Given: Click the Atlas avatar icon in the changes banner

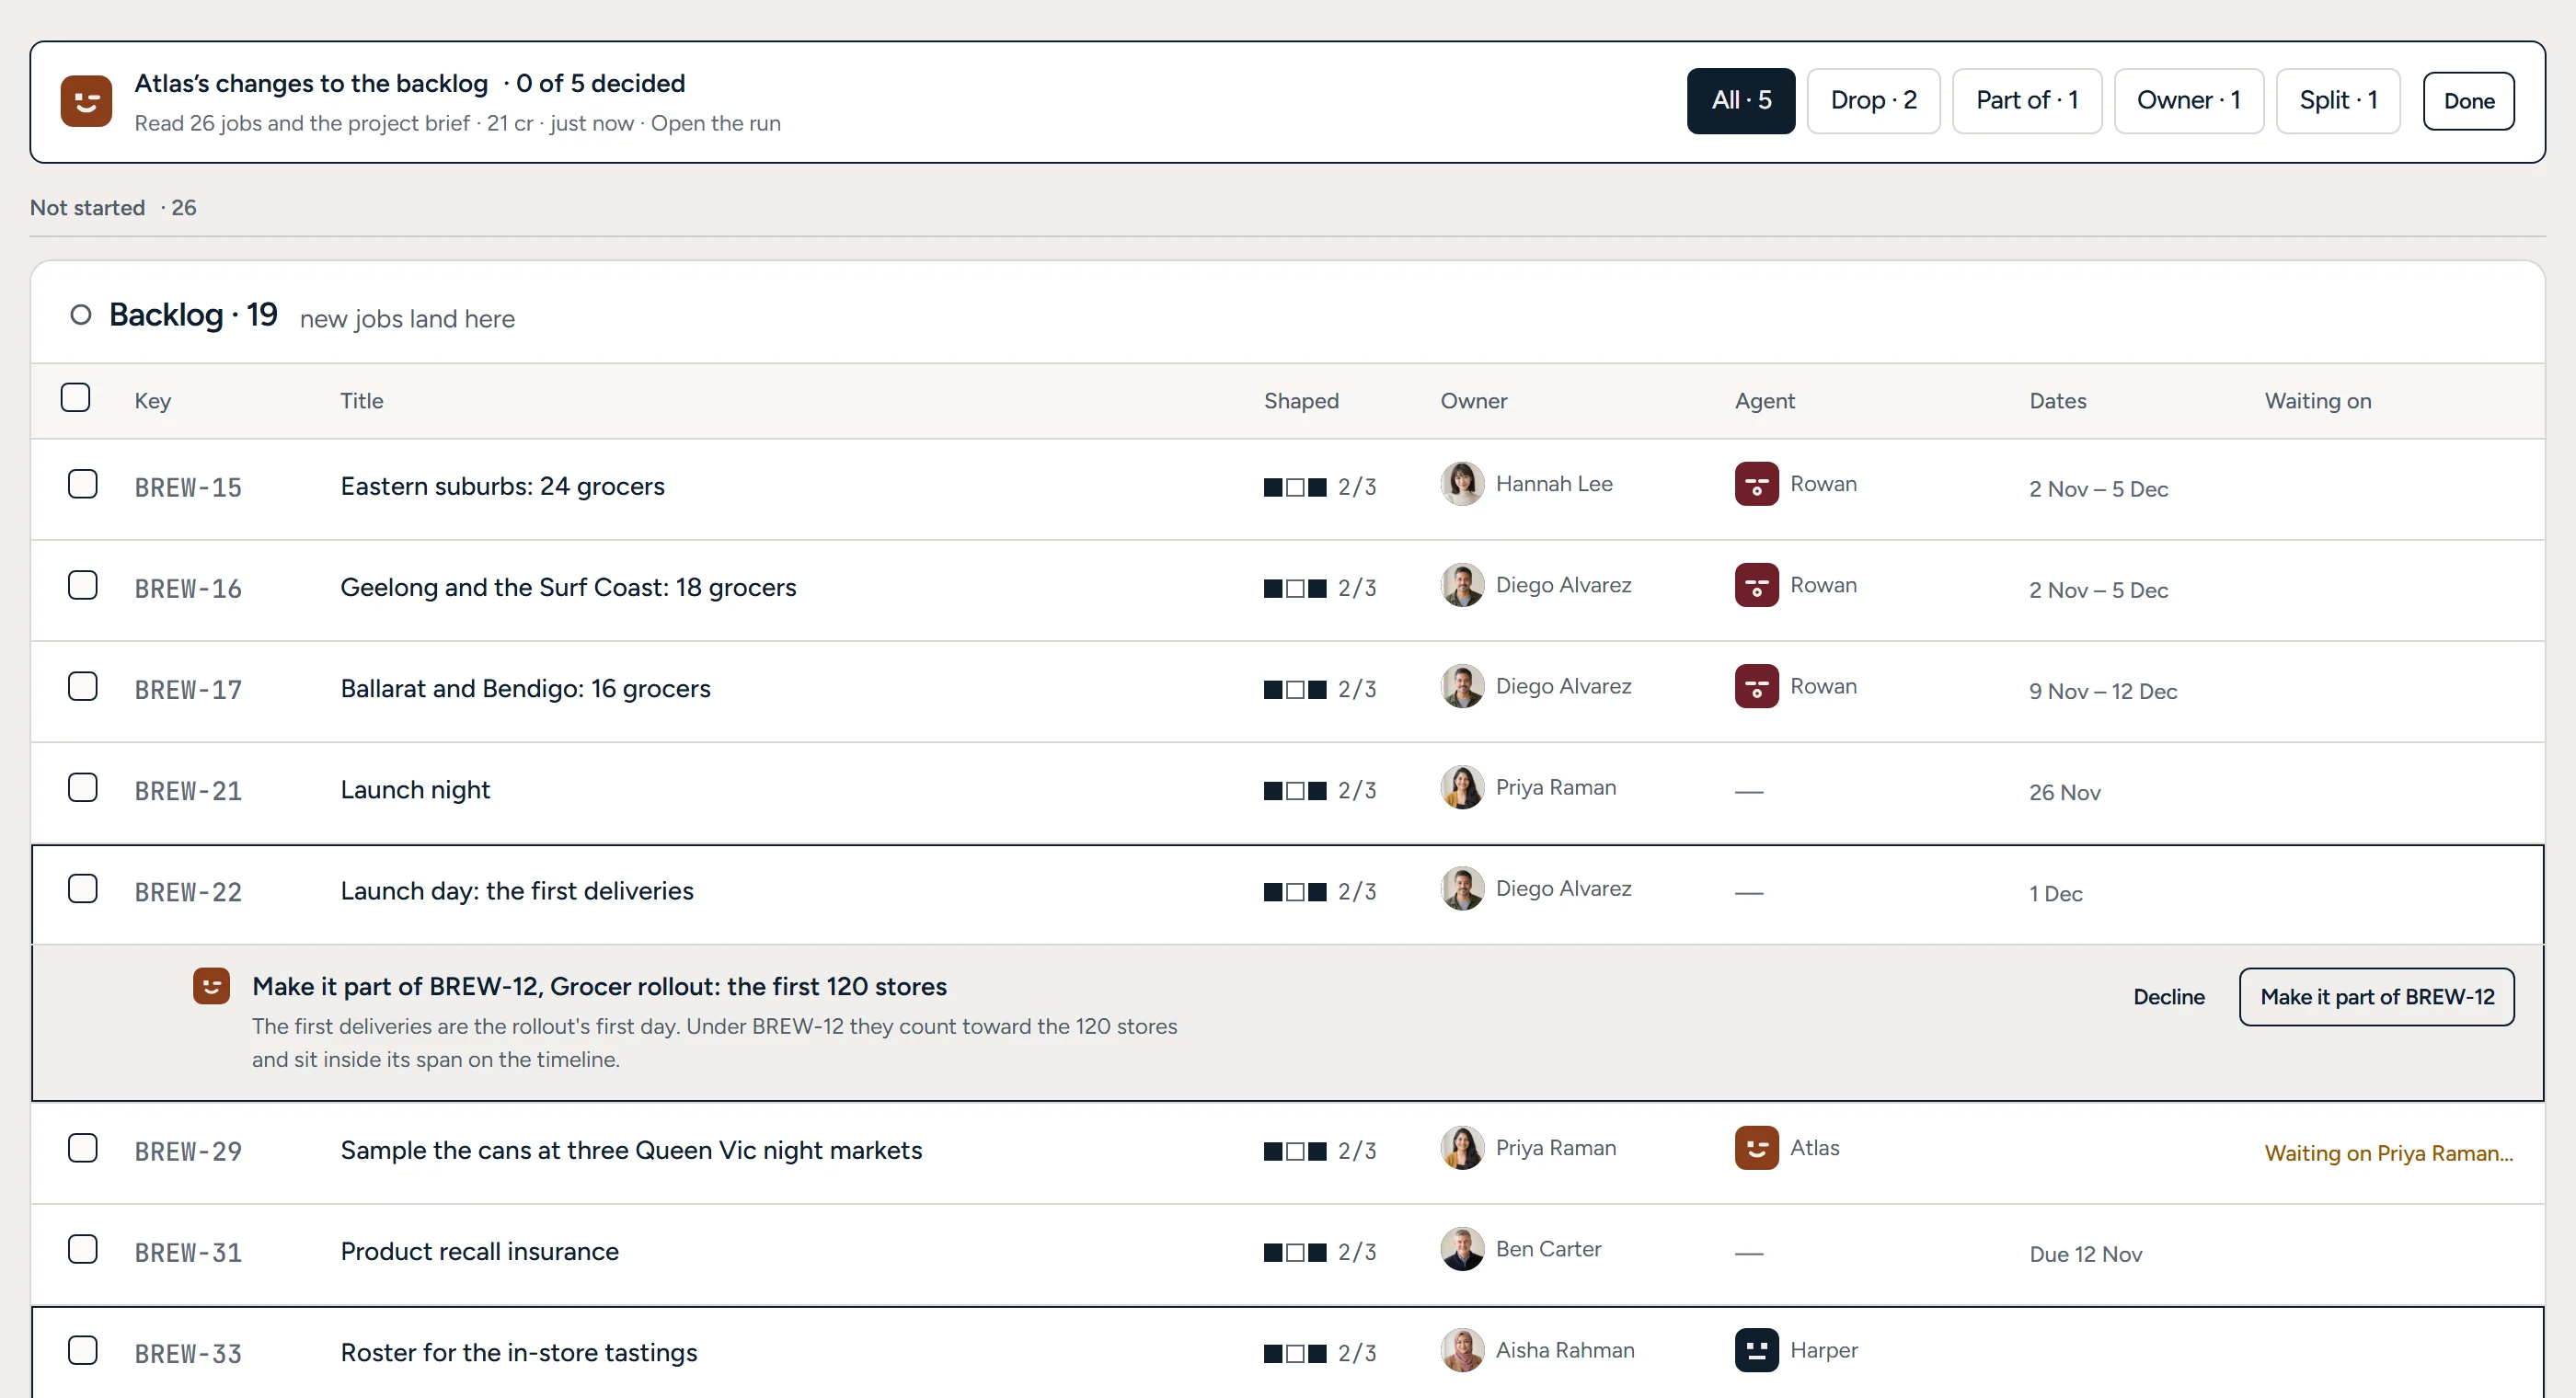Looking at the screenshot, I should point(86,101).
